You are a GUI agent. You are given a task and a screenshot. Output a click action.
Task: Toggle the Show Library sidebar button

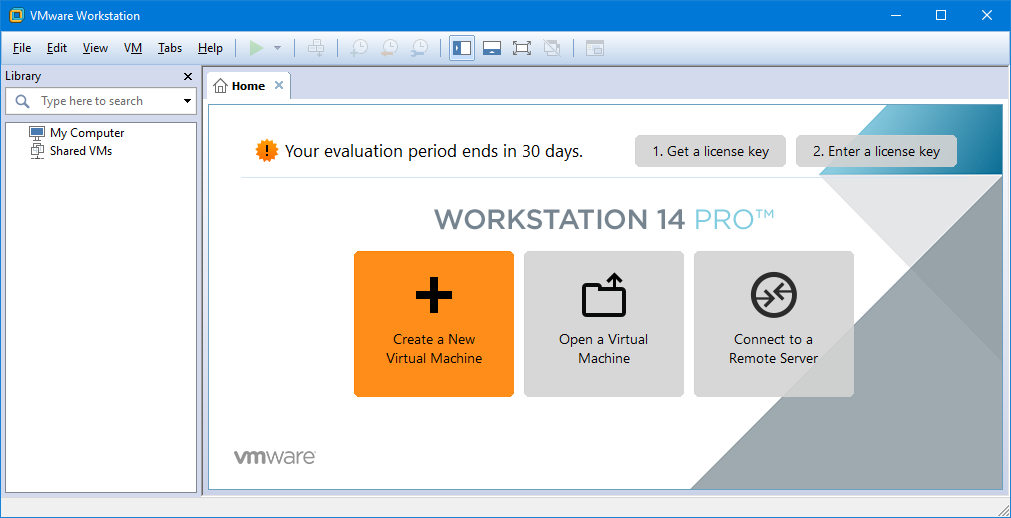[x=461, y=48]
